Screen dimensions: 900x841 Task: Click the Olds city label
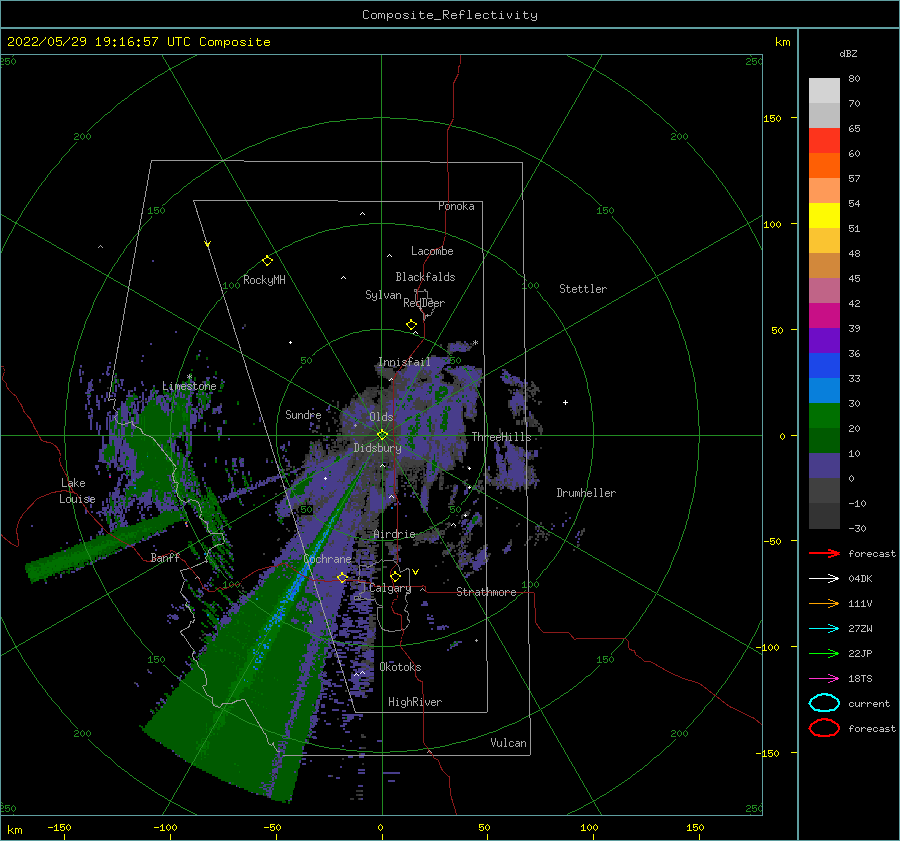(x=381, y=417)
